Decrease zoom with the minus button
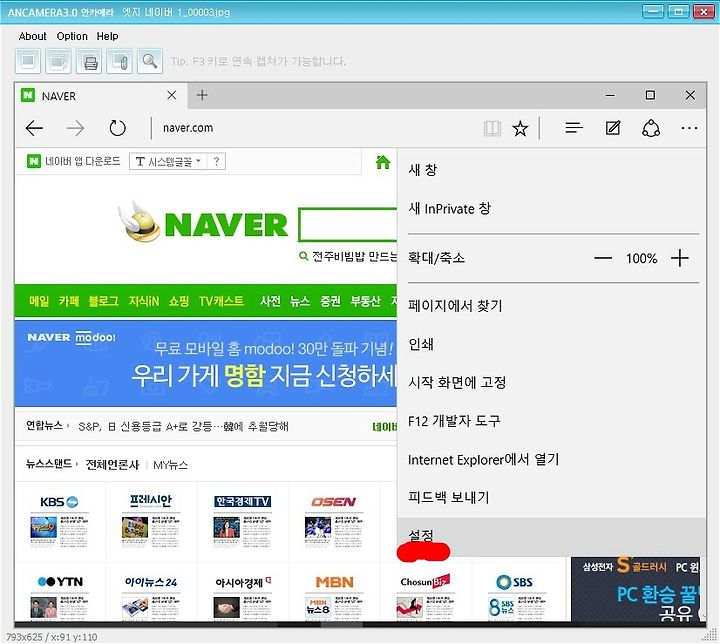Screen dimensions: 720x644 tap(603, 258)
